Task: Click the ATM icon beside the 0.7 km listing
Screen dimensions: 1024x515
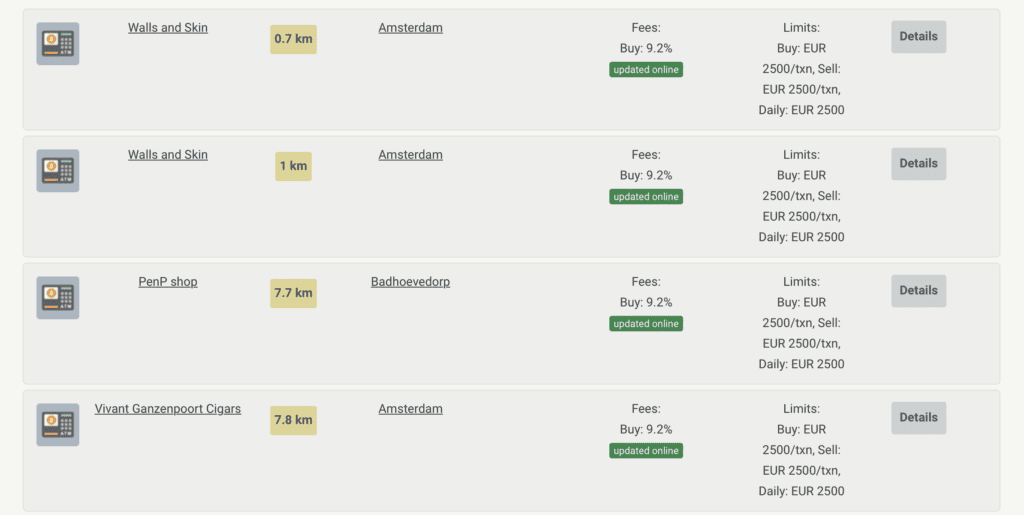Action: coord(58,44)
